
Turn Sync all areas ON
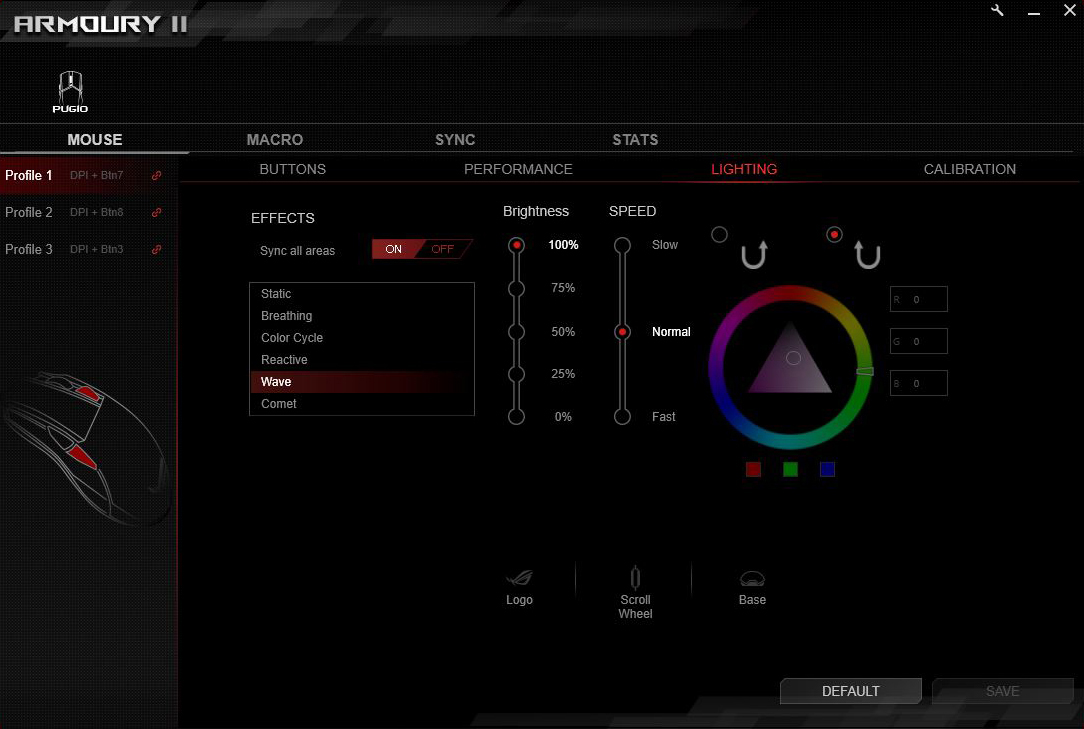coord(393,249)
